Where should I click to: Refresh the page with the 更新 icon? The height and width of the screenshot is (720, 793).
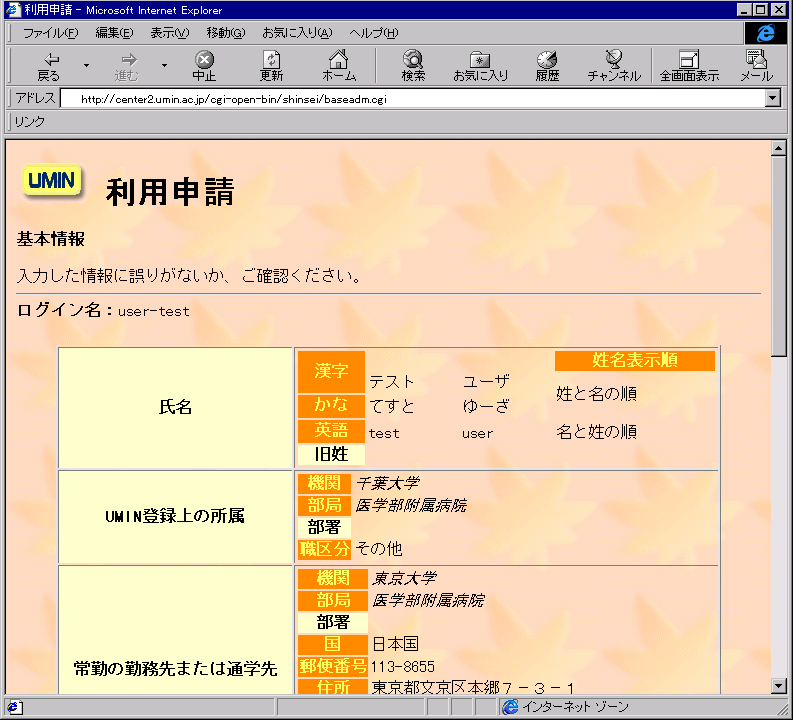tap(271, 66)
